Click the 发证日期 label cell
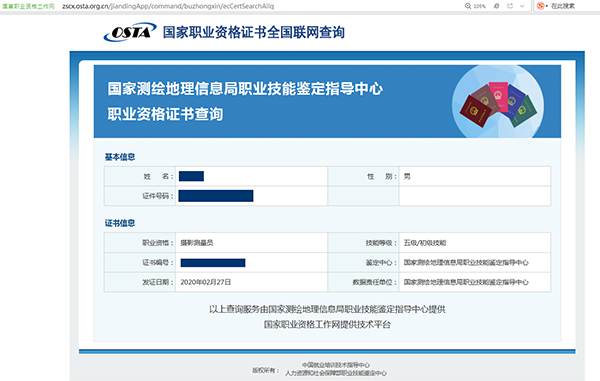The height and width of the screenshot is (381, 600). coord(140,282)
